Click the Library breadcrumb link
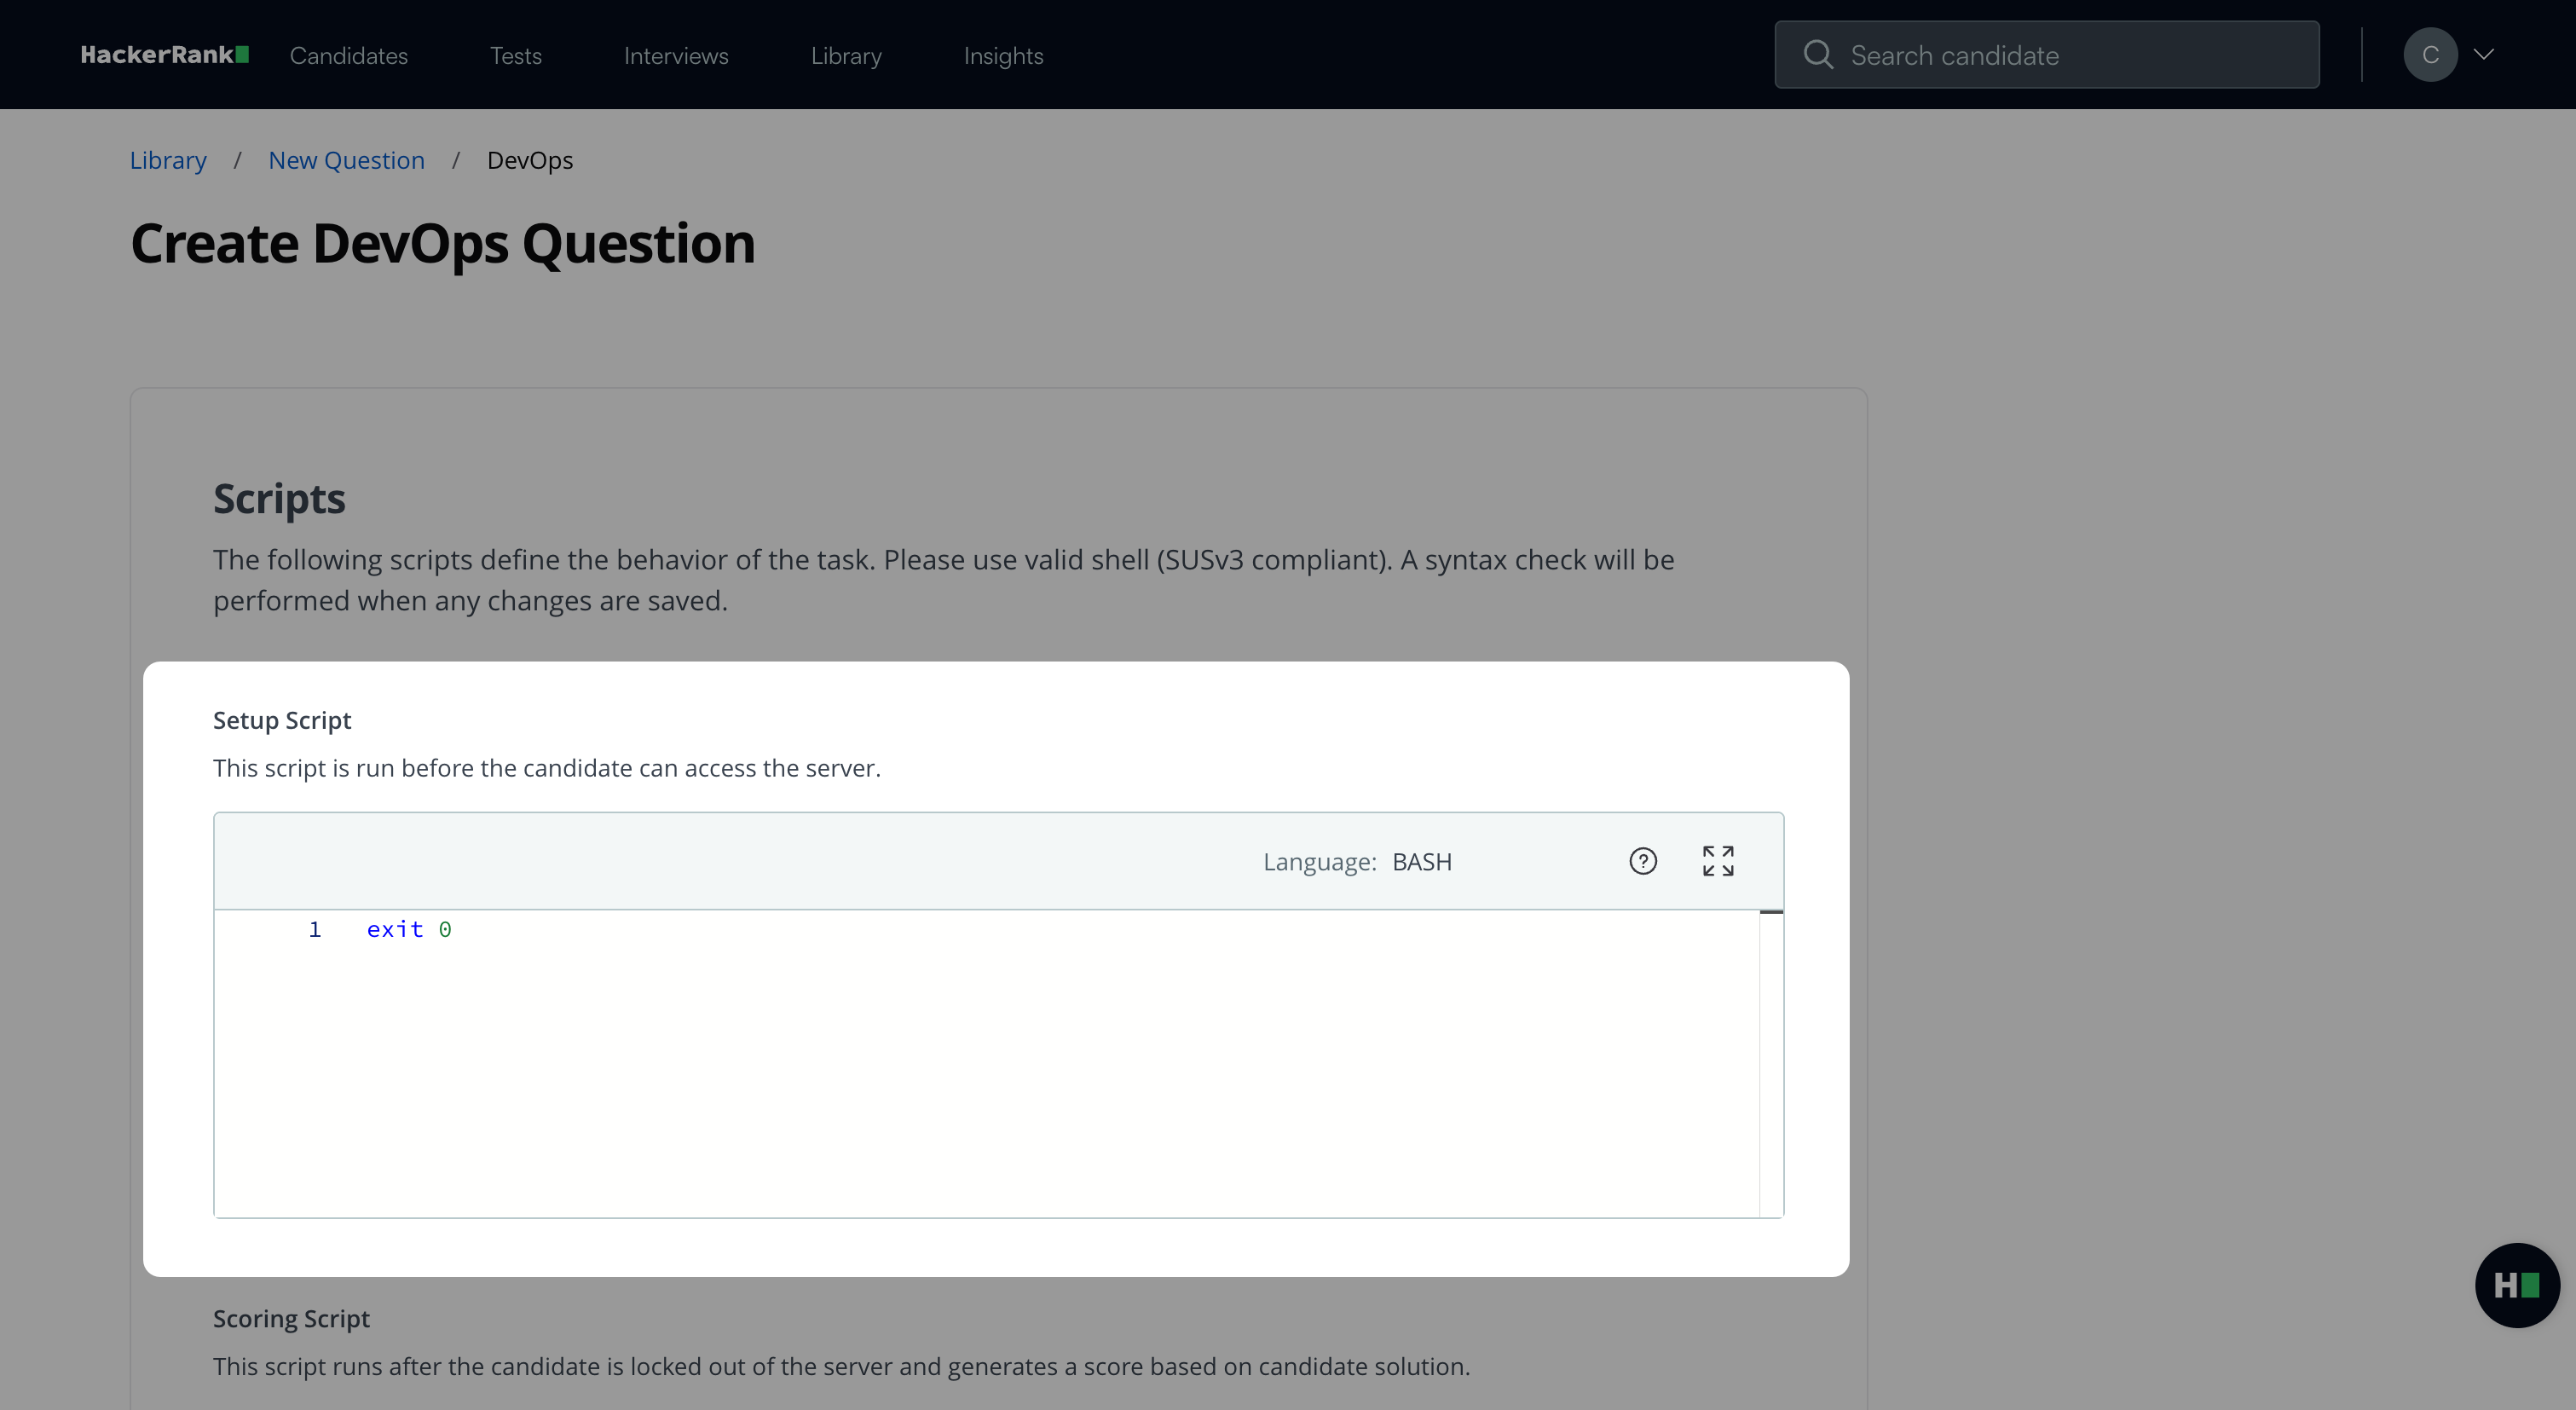This screenshot has width=2576, height=1410. pos(168,160)
